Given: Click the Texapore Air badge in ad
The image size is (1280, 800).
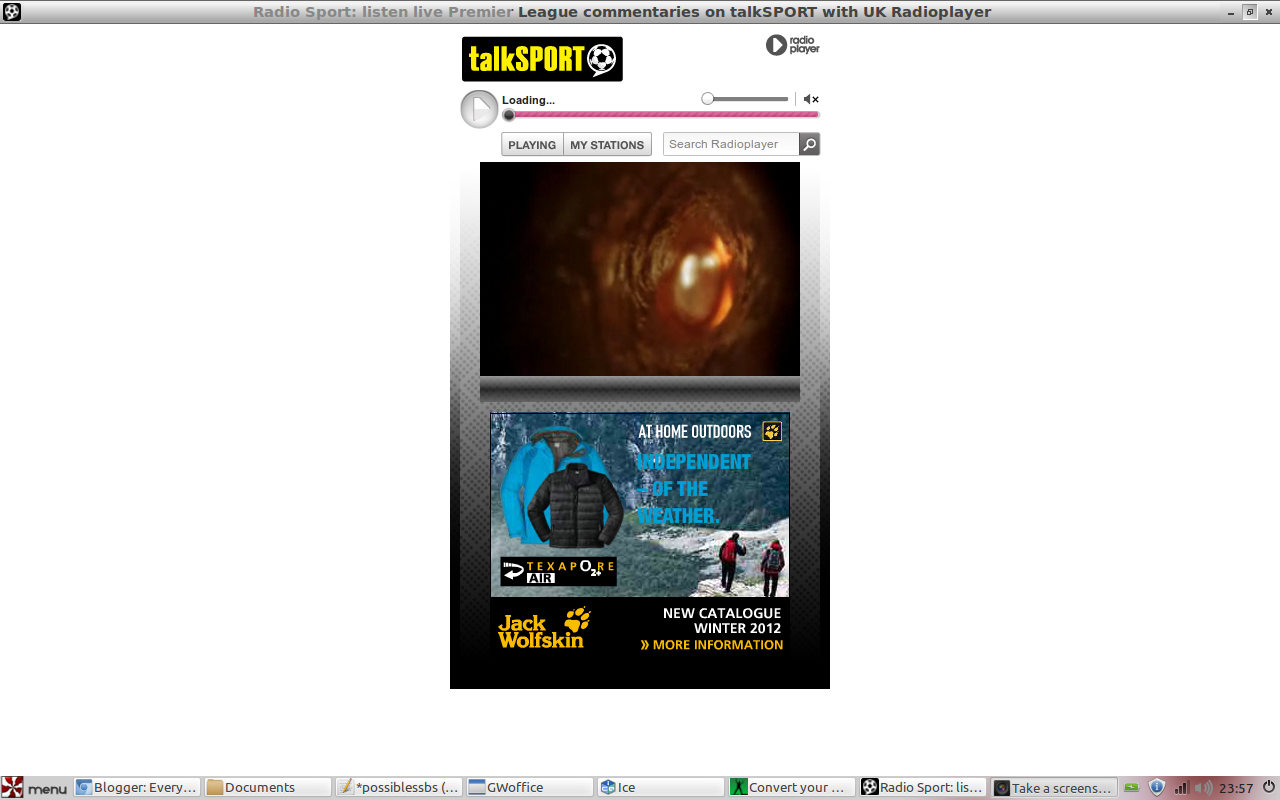Looking at the screenshot, I should (x=558, y=571).
